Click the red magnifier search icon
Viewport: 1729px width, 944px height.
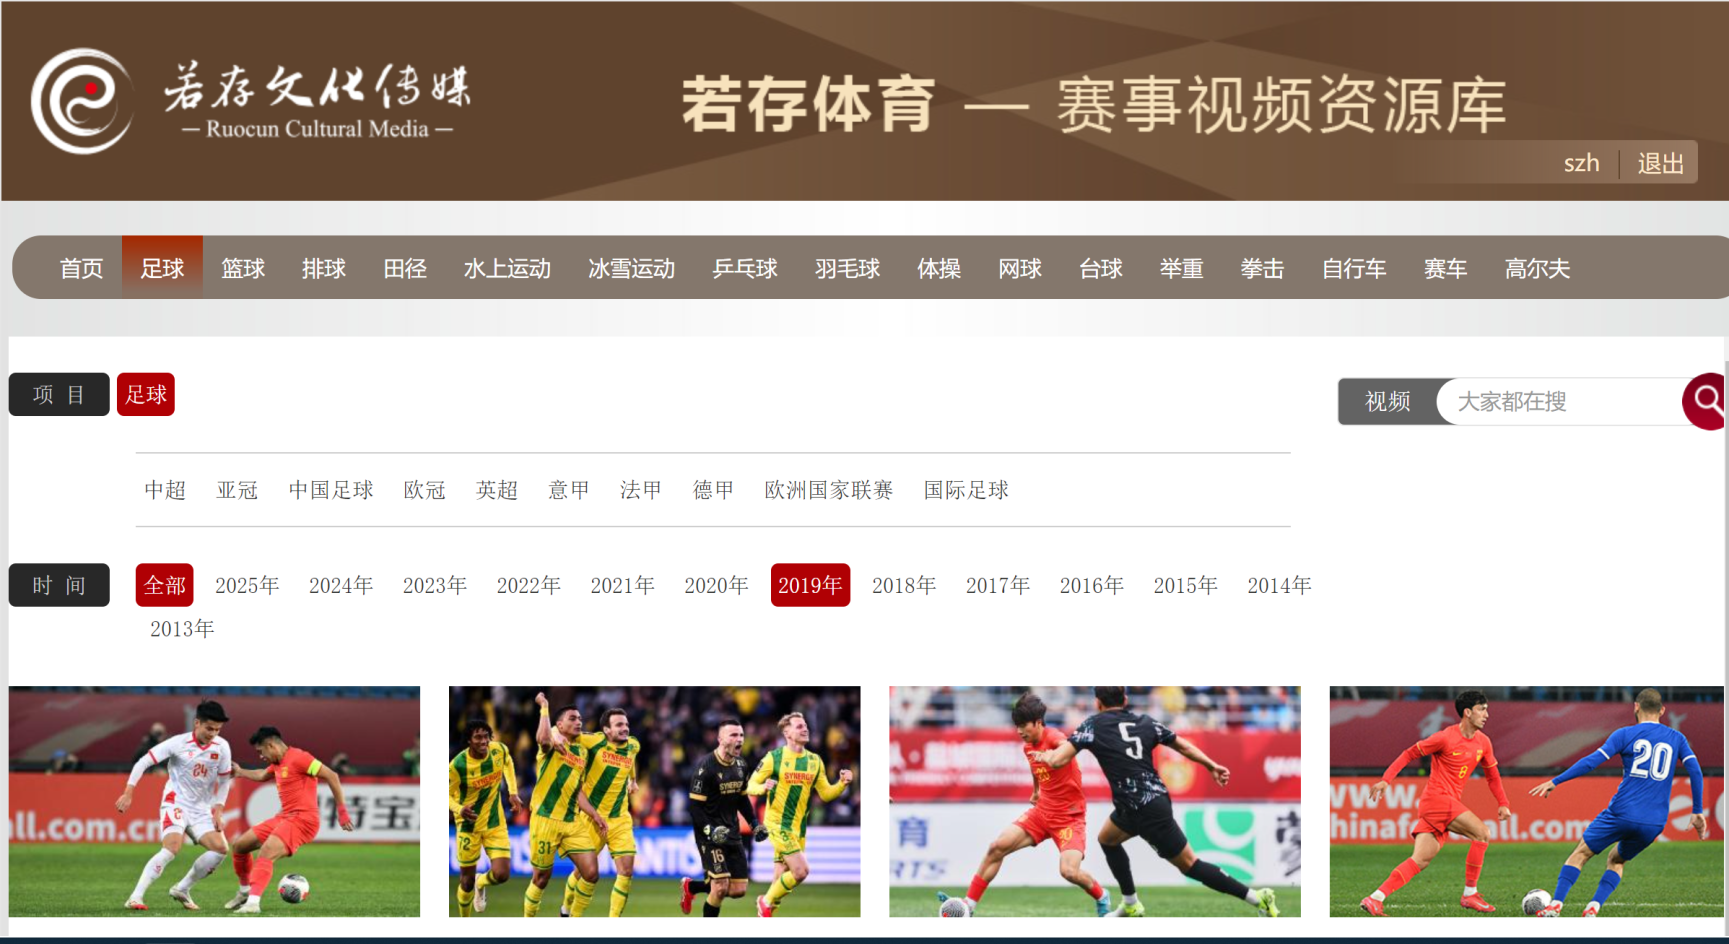point(1705,401)
